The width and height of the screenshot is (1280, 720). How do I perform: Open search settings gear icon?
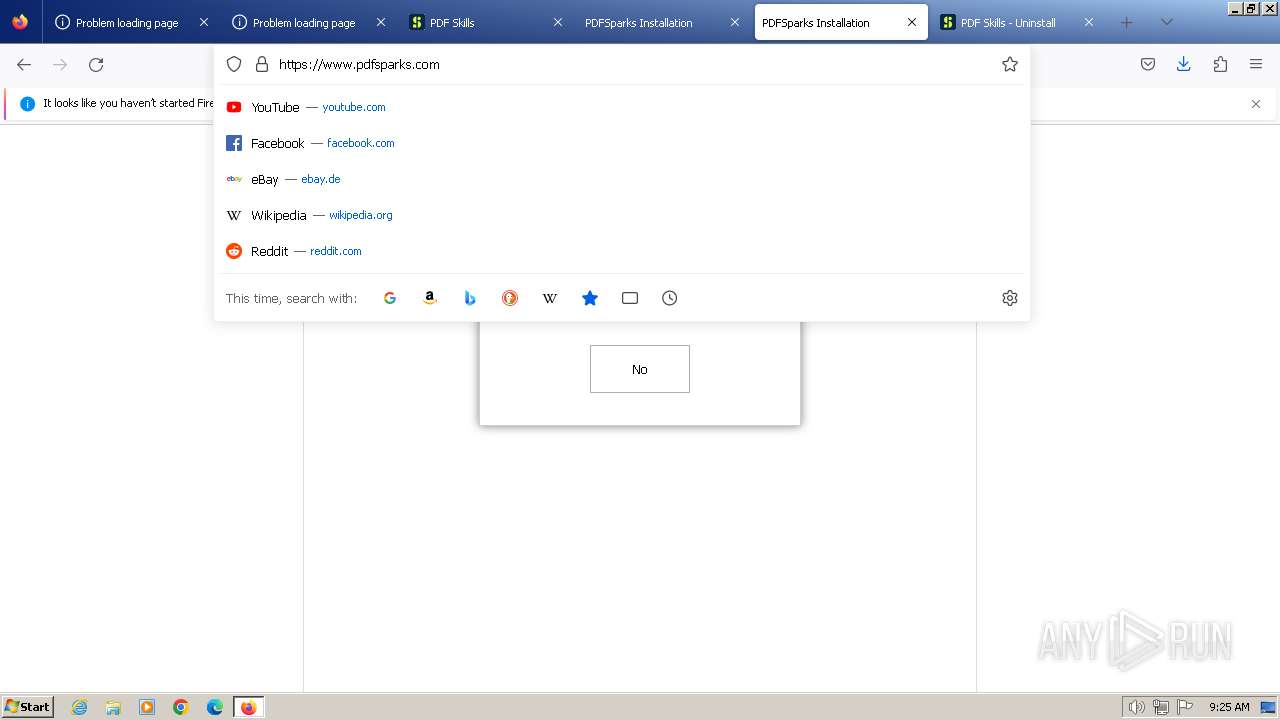[x=1010, y=298]
